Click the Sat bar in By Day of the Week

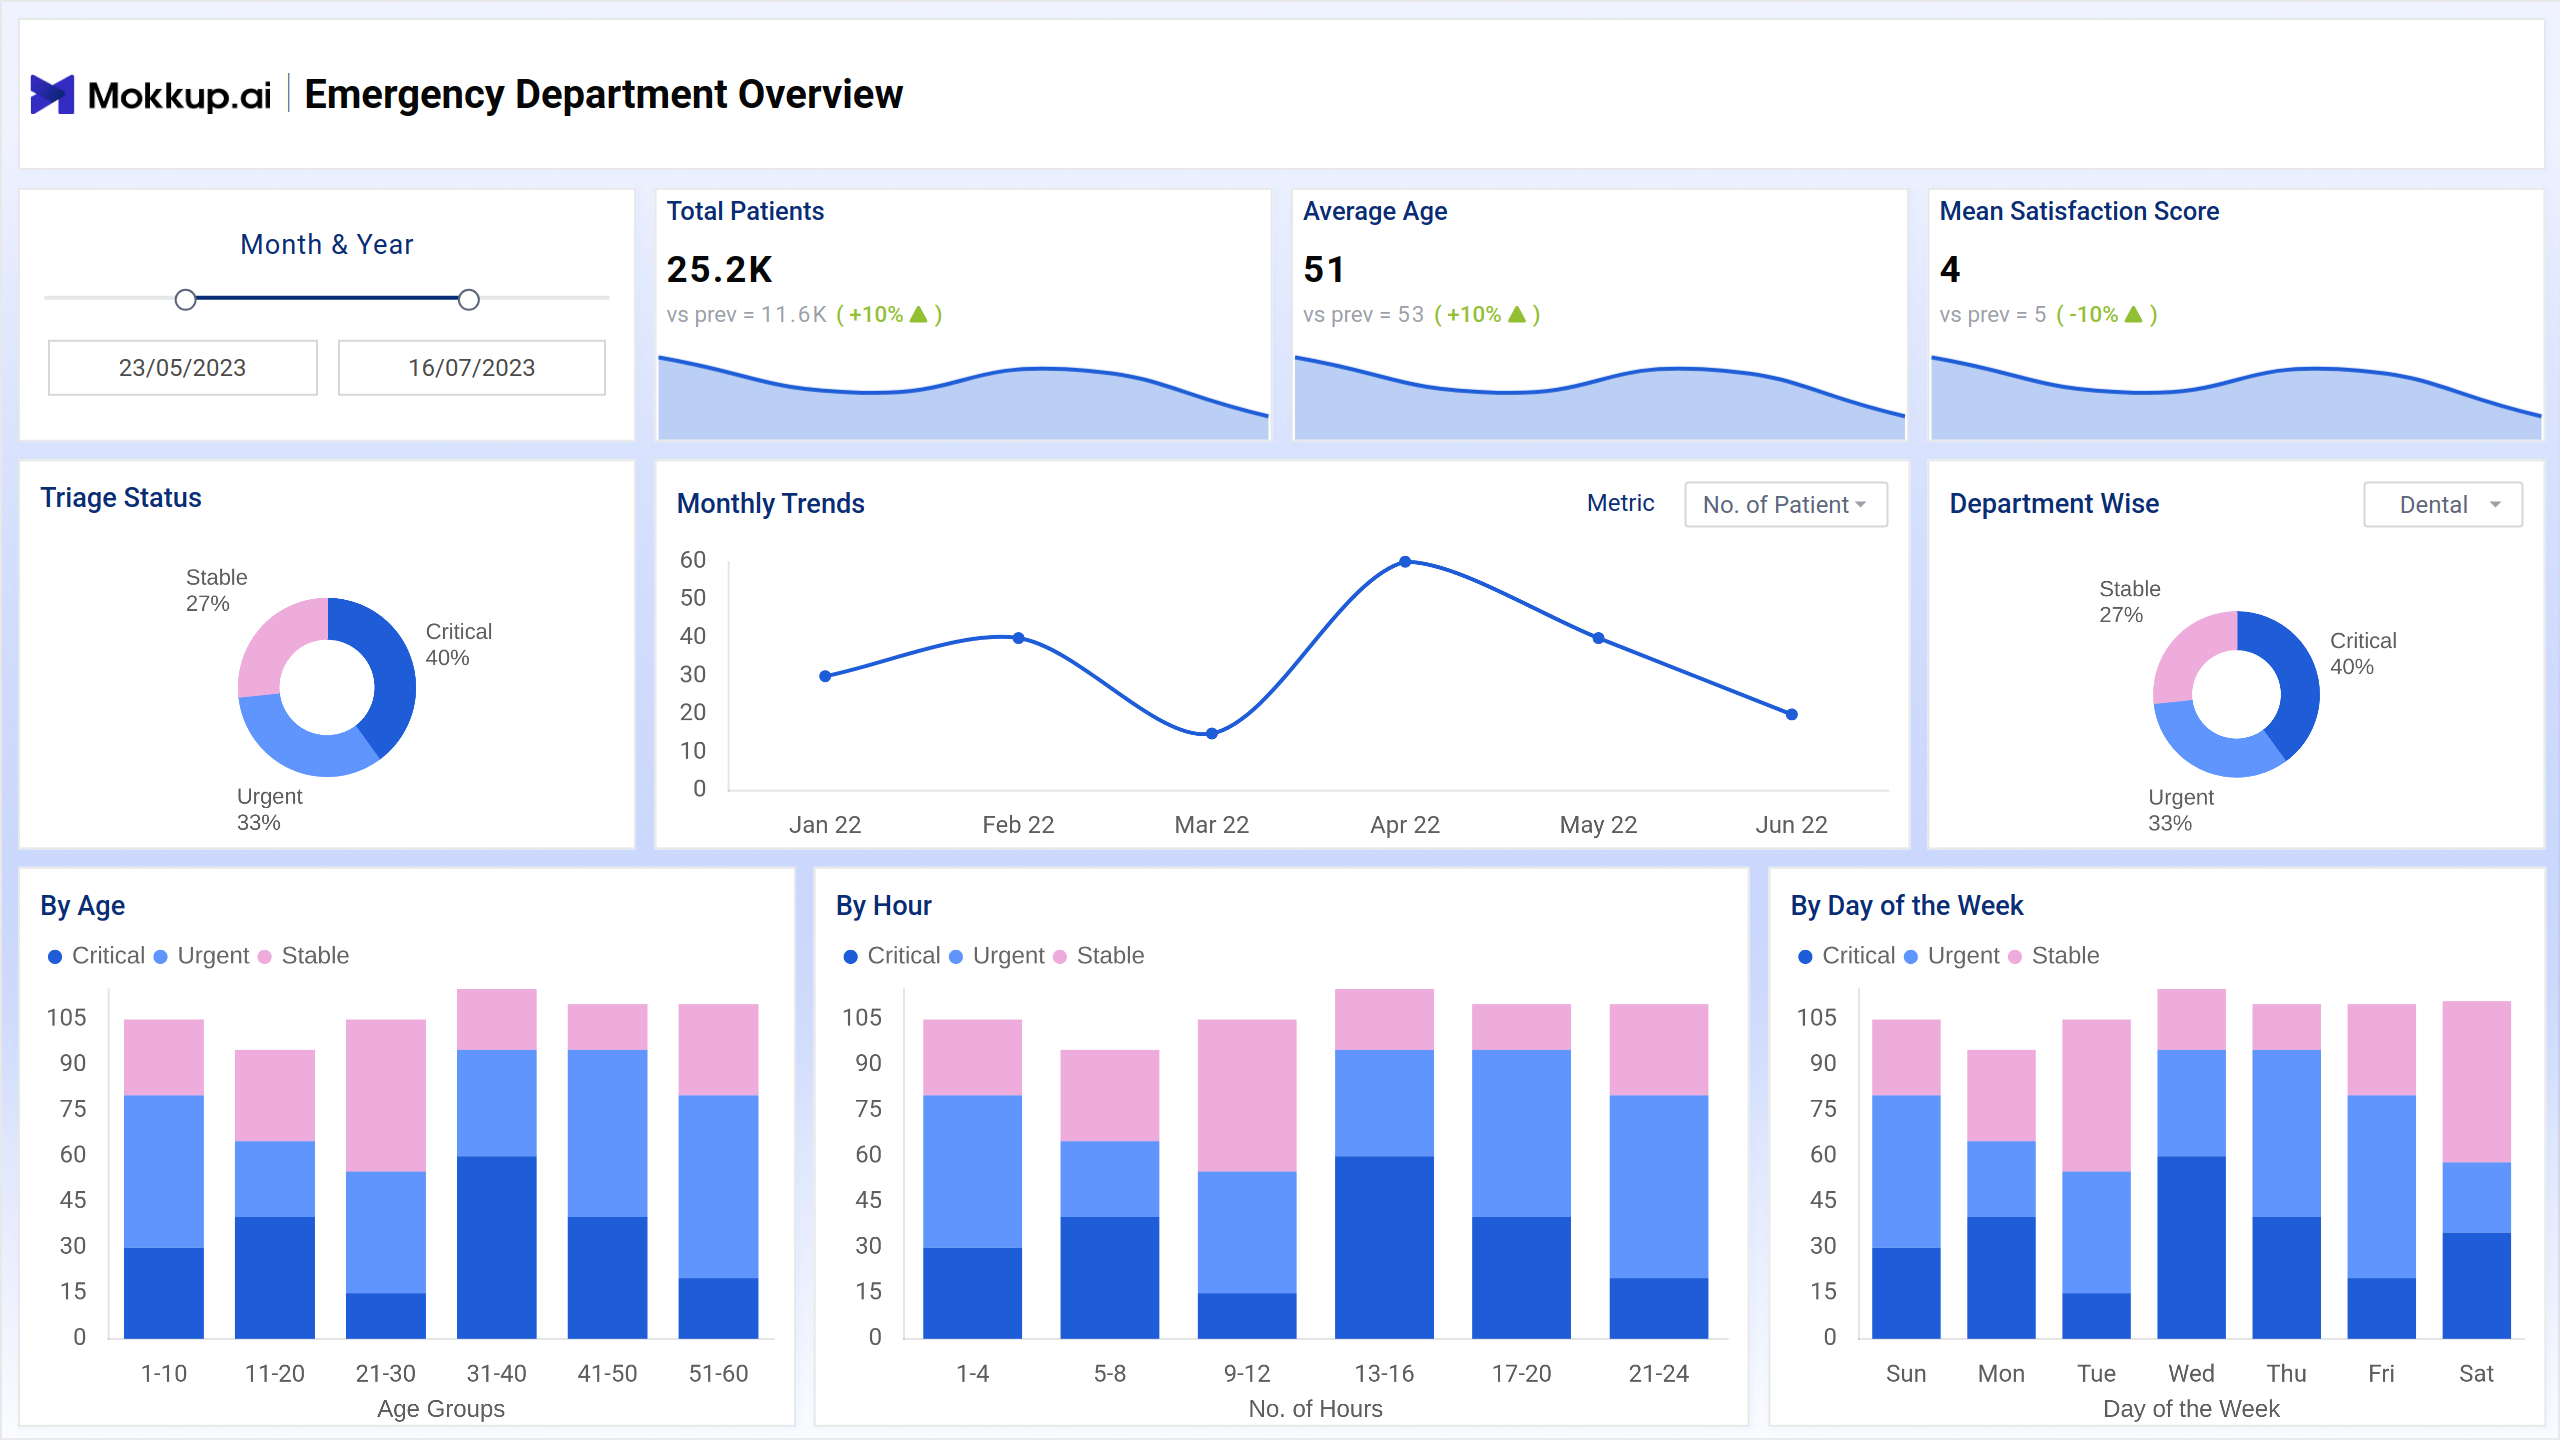coord(2477,1170)
